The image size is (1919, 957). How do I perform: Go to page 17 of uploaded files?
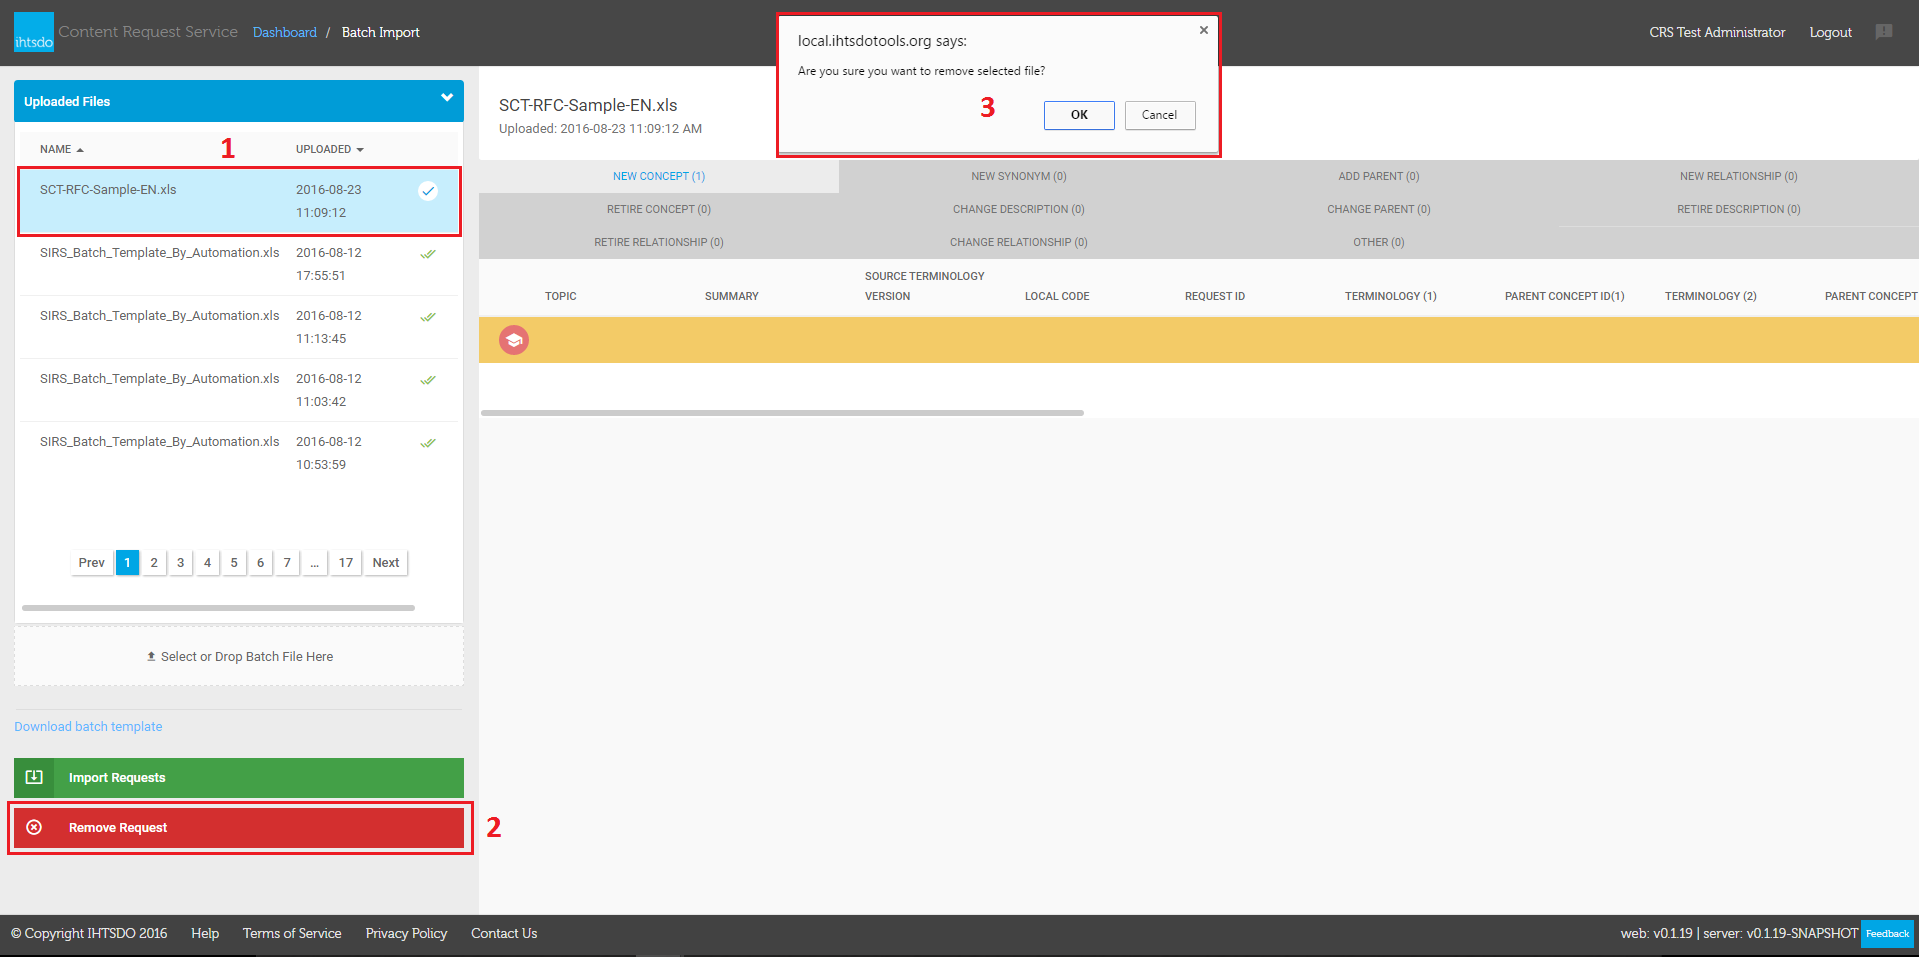coord(345,563)
